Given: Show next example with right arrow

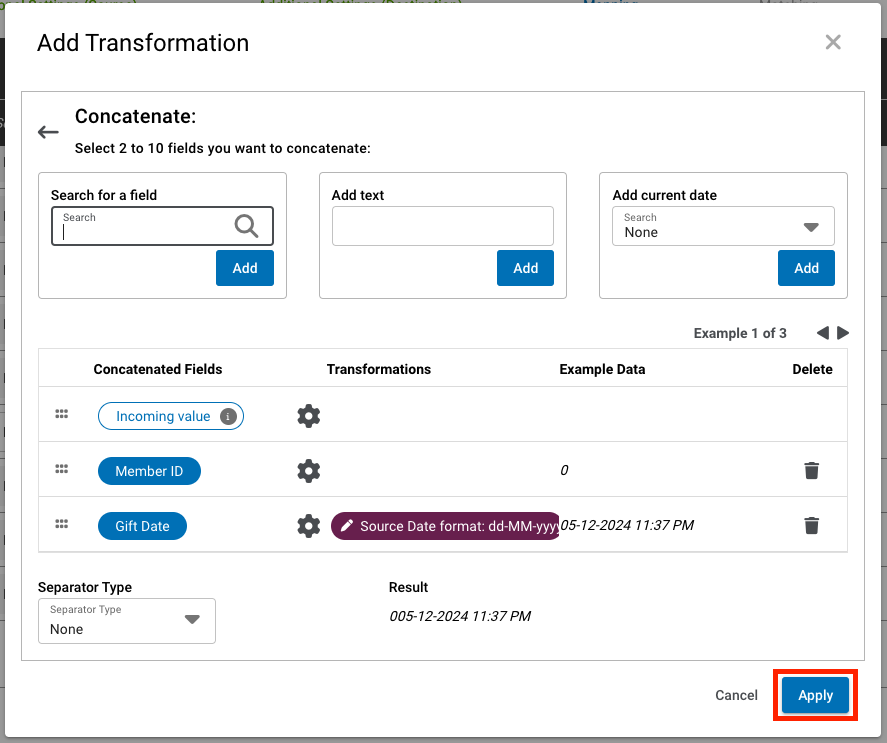Looking at the screenshot, I should point(843,333).
